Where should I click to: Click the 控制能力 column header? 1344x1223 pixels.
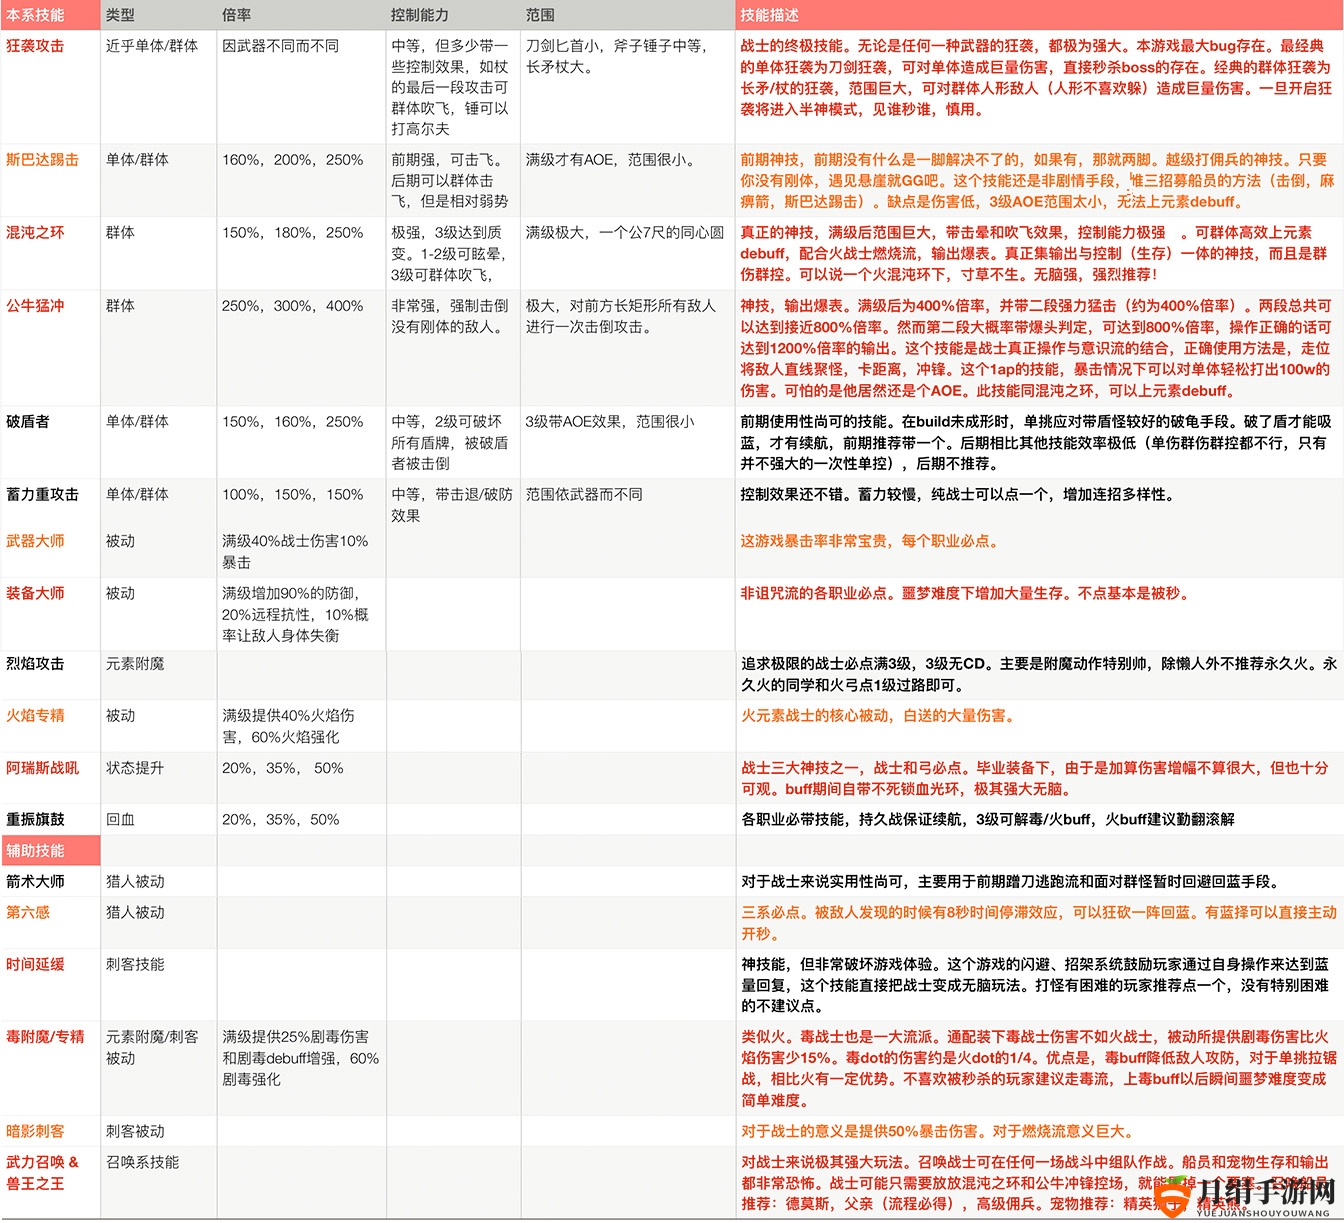tap(453, 15)
